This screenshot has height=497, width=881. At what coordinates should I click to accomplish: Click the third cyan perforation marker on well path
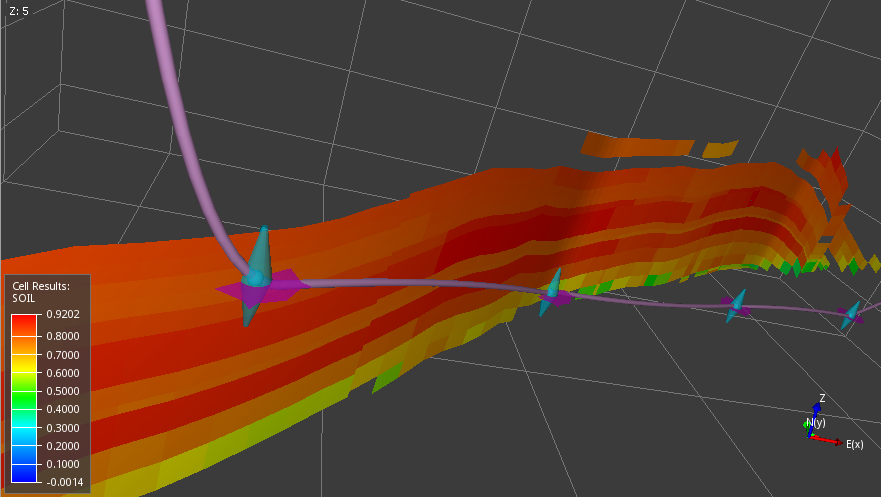tap(736, 305)
